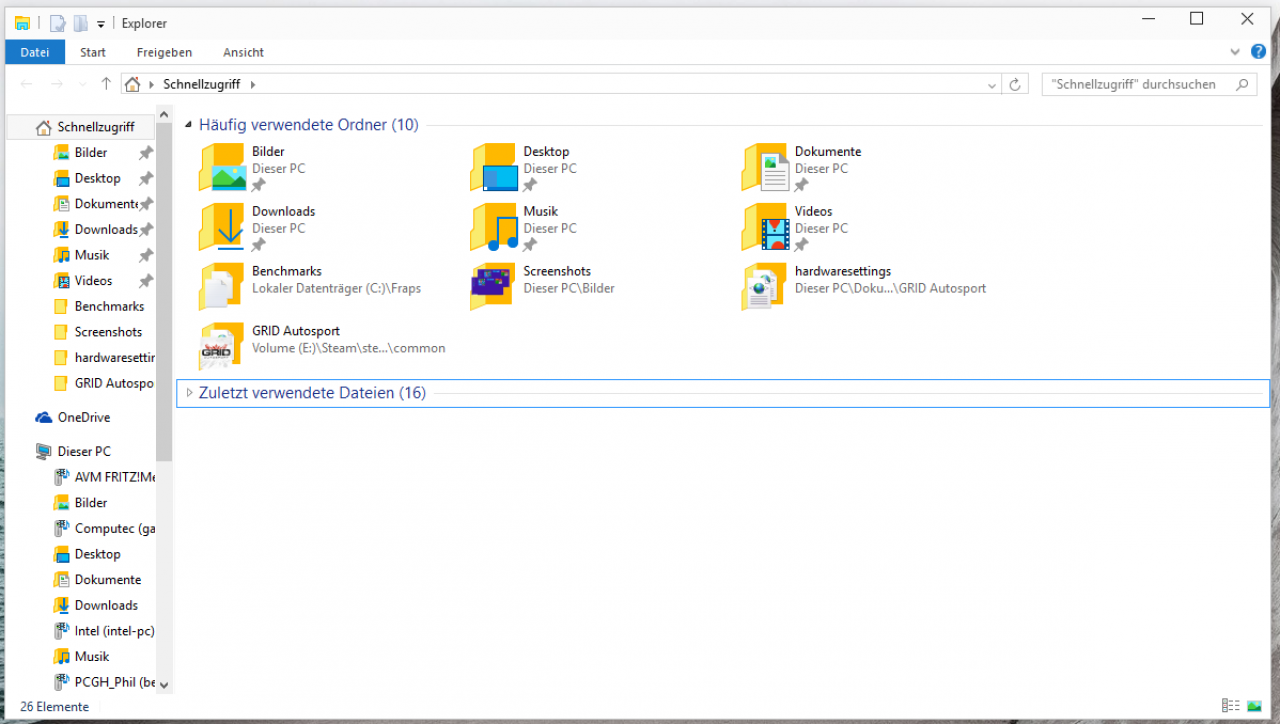Click the breadcrumb arrow after Schnellzugriff
Image resolution: width=1280 pixels, height=724 pixels.
pos(253,85)
